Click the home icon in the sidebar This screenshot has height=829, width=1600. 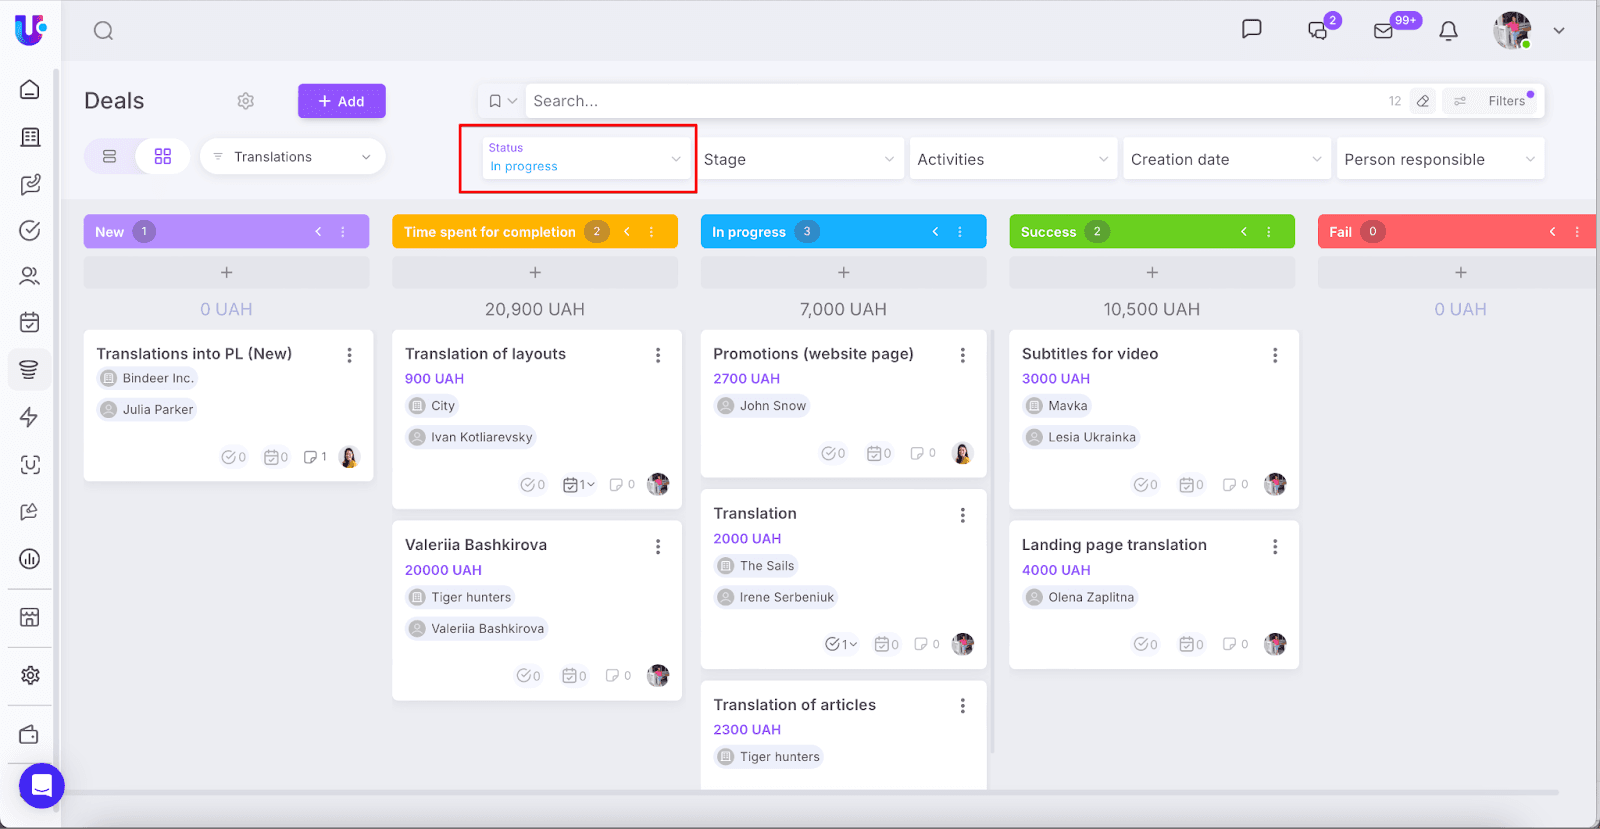click(x=30, y=90)
